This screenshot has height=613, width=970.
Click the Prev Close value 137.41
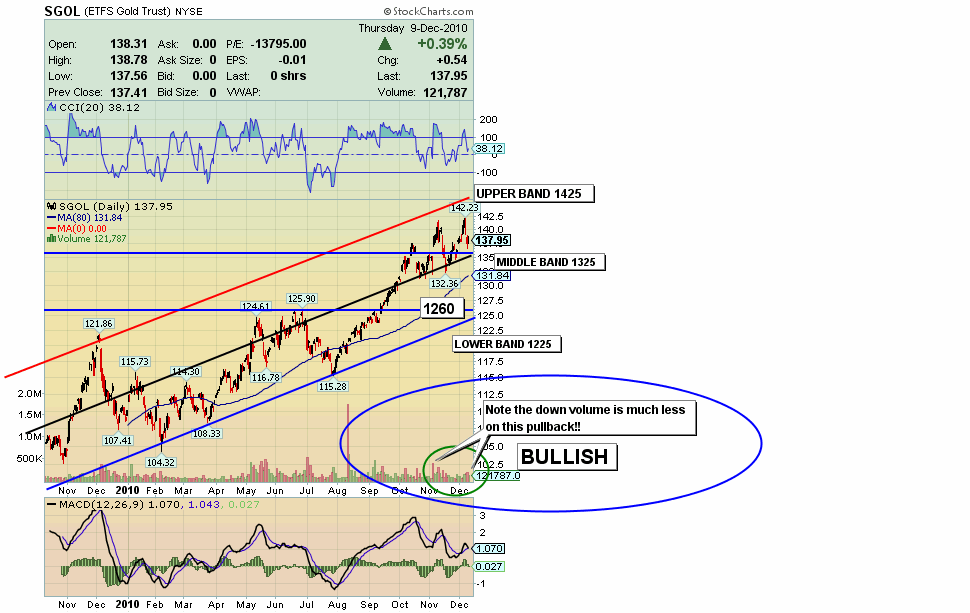tap(129, 92)
